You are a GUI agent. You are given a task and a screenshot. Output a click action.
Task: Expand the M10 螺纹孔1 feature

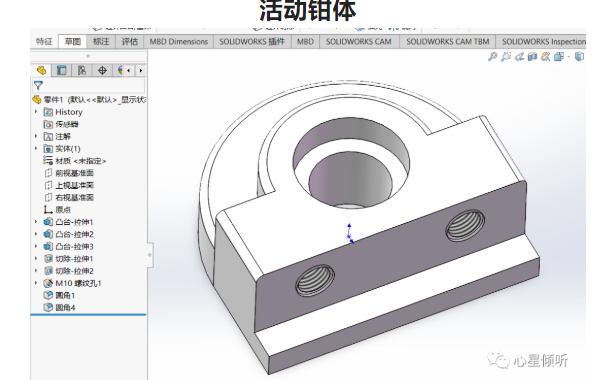[36, 283]
